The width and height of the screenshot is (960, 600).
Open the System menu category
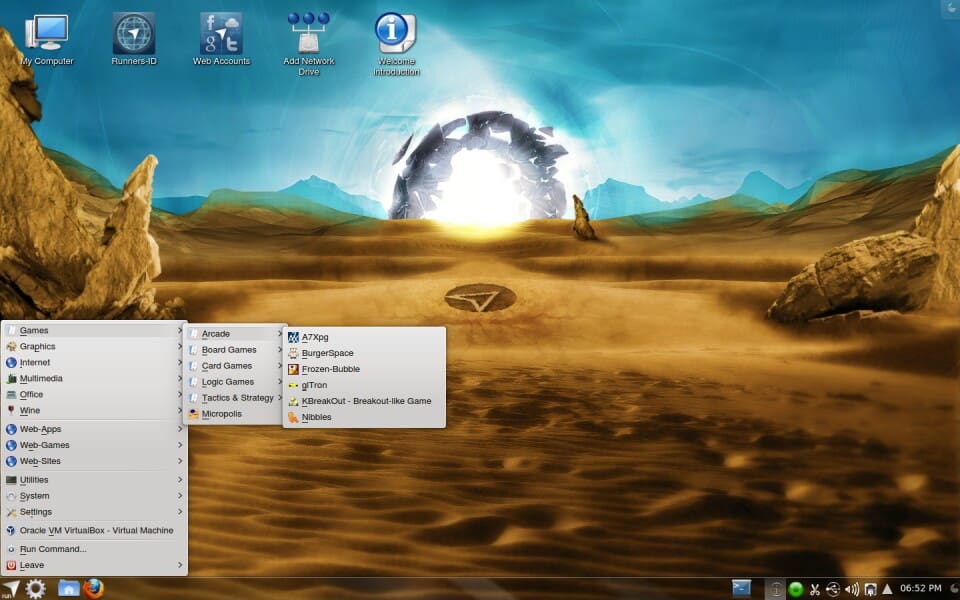(x=94, y=495)
